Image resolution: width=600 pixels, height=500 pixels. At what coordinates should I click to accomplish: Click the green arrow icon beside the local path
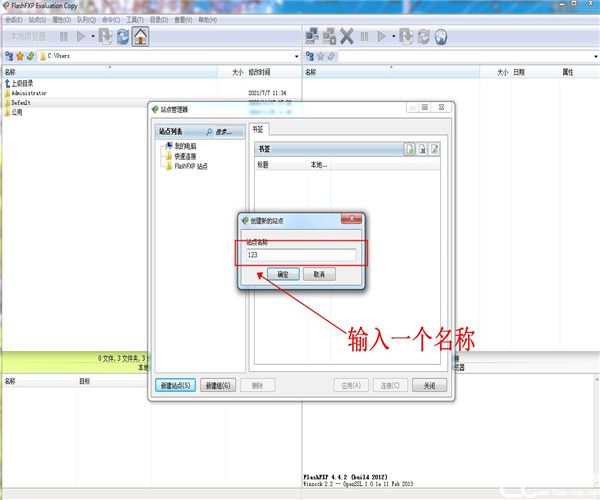[x=31, y=56]
